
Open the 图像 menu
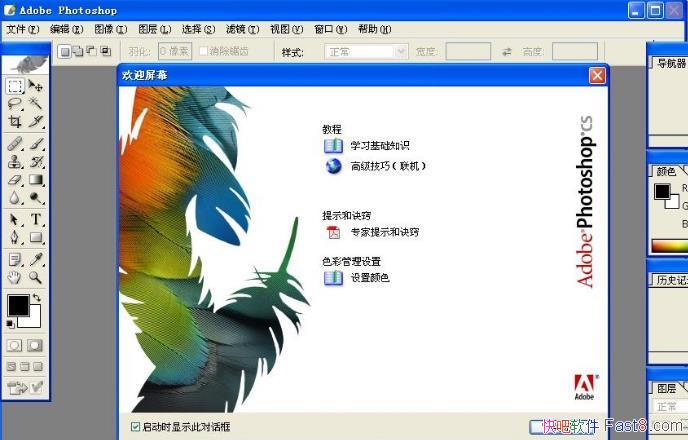(111, 29)
